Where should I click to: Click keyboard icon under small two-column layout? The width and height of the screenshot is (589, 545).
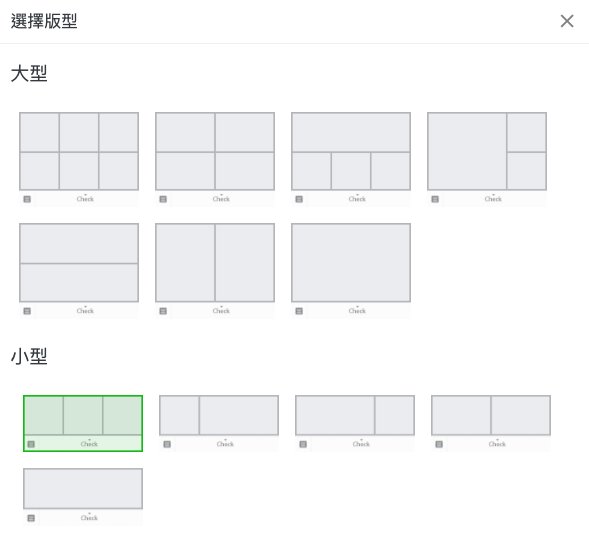pyautogui.click(x=439, y=444)
